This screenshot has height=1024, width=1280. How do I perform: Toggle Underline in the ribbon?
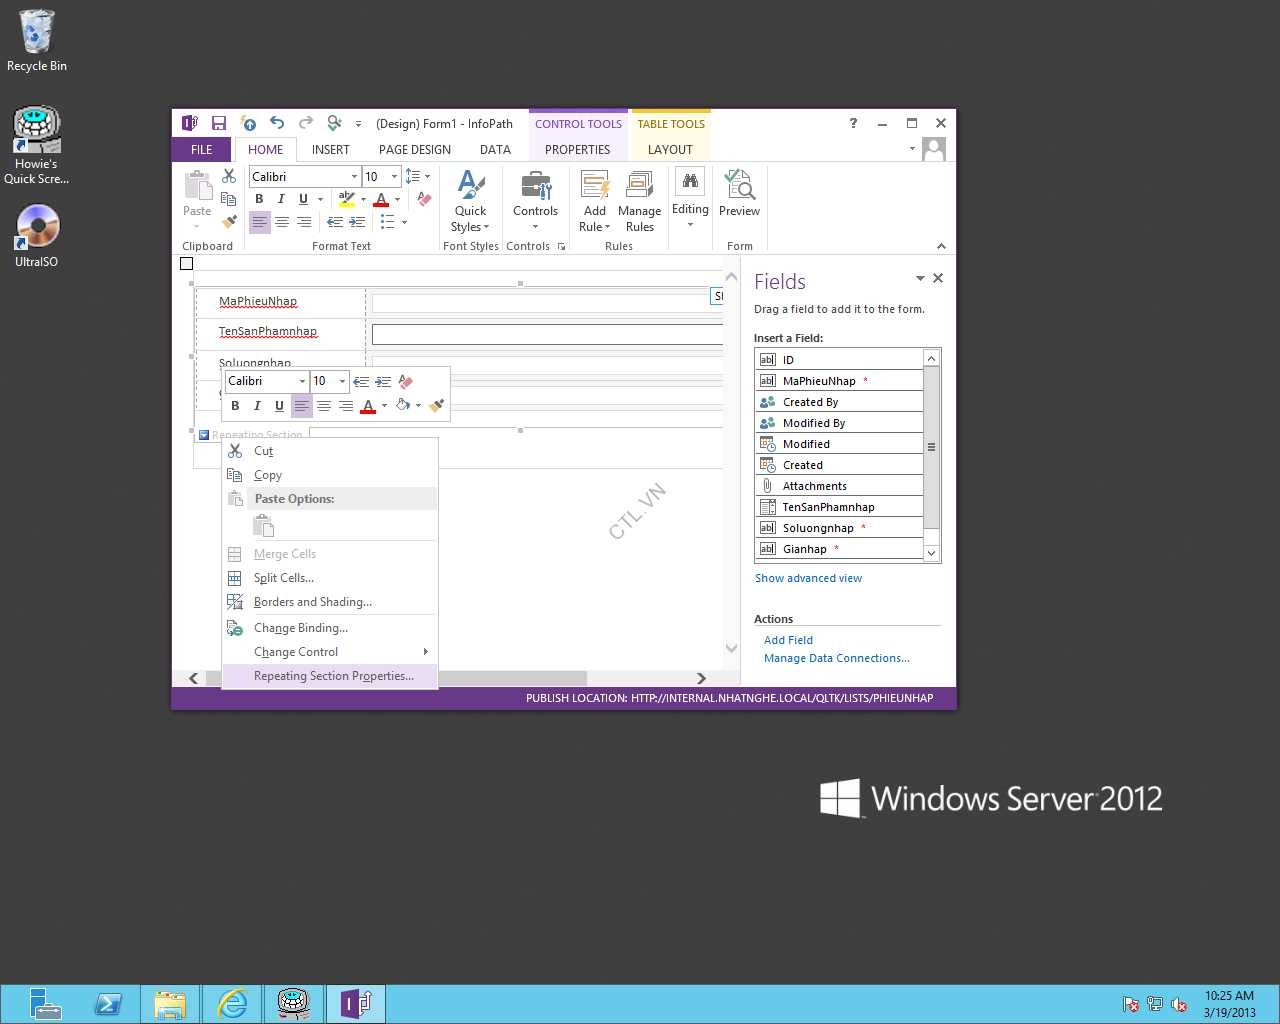click(303, 199)
